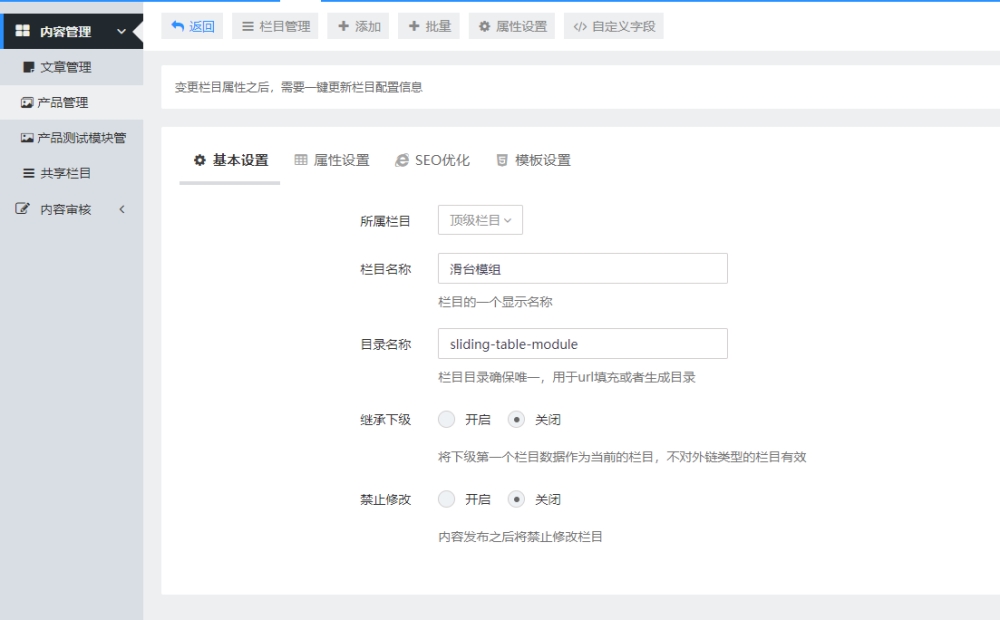Click the image icon beside 产品管理
Viewport: 1000px width, 620px height.
coord(27,102)
